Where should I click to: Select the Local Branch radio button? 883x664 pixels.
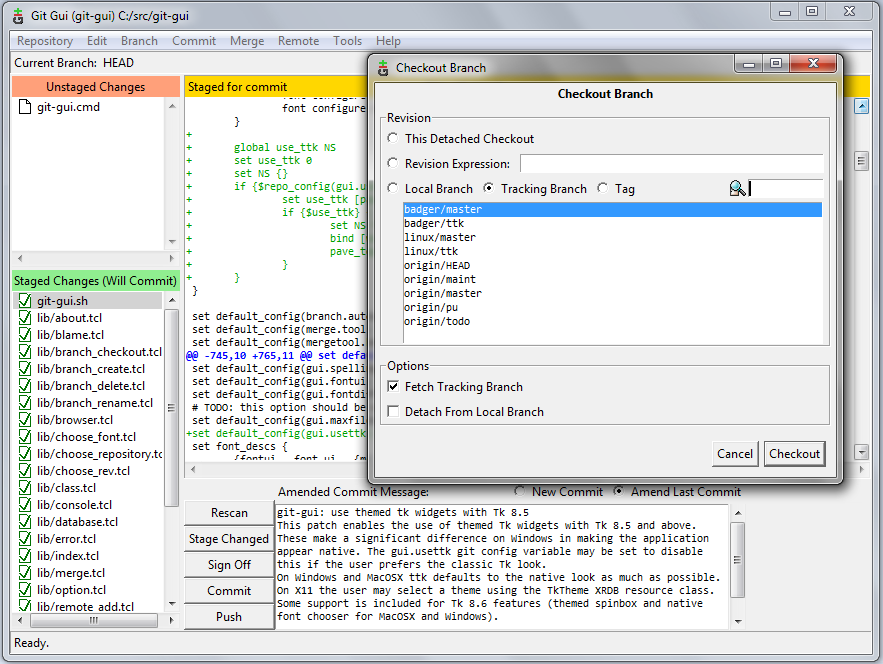393,189
